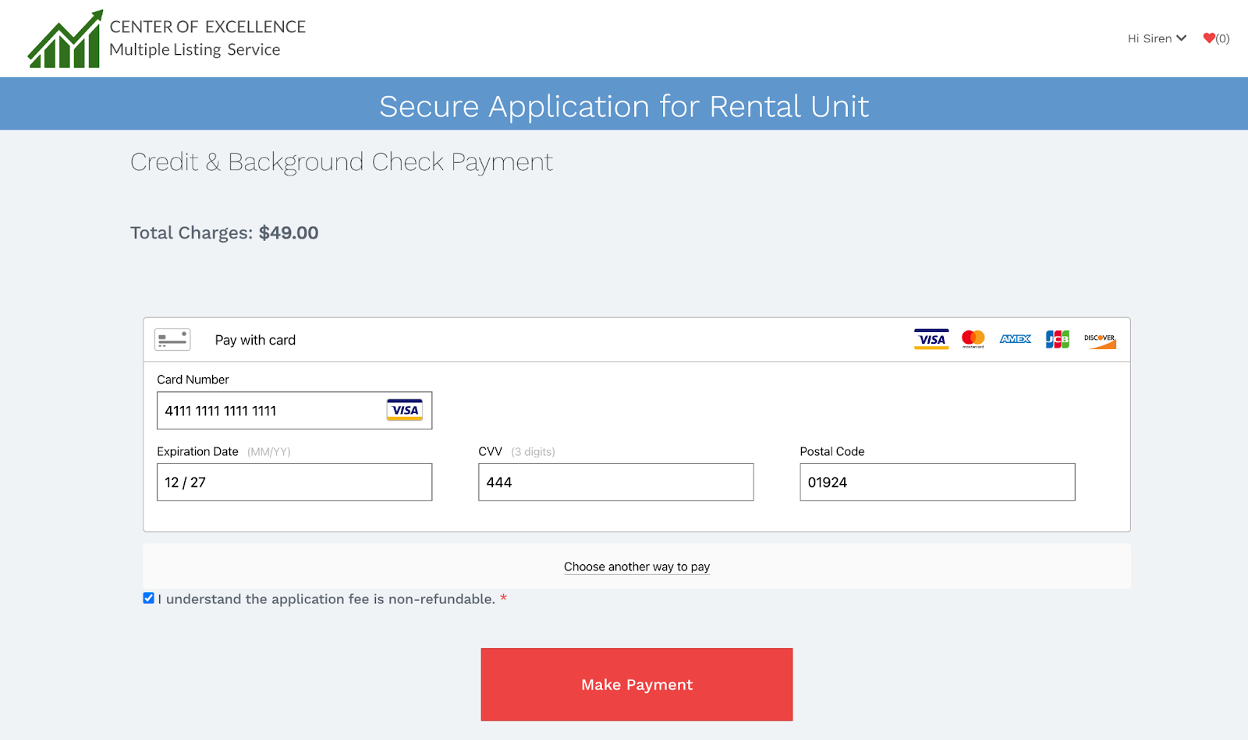Click the Discover card logo
Screen dimensions: 1248x740
[1099, 340]
